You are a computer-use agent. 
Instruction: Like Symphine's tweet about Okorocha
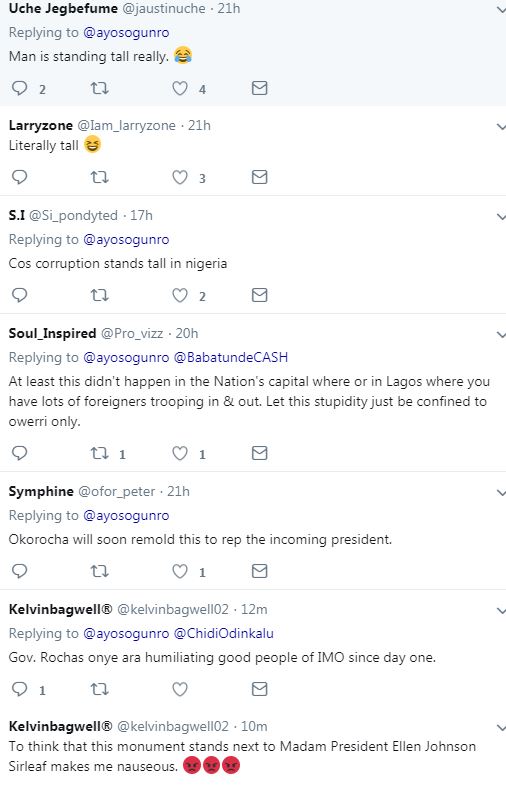(180, 571)
